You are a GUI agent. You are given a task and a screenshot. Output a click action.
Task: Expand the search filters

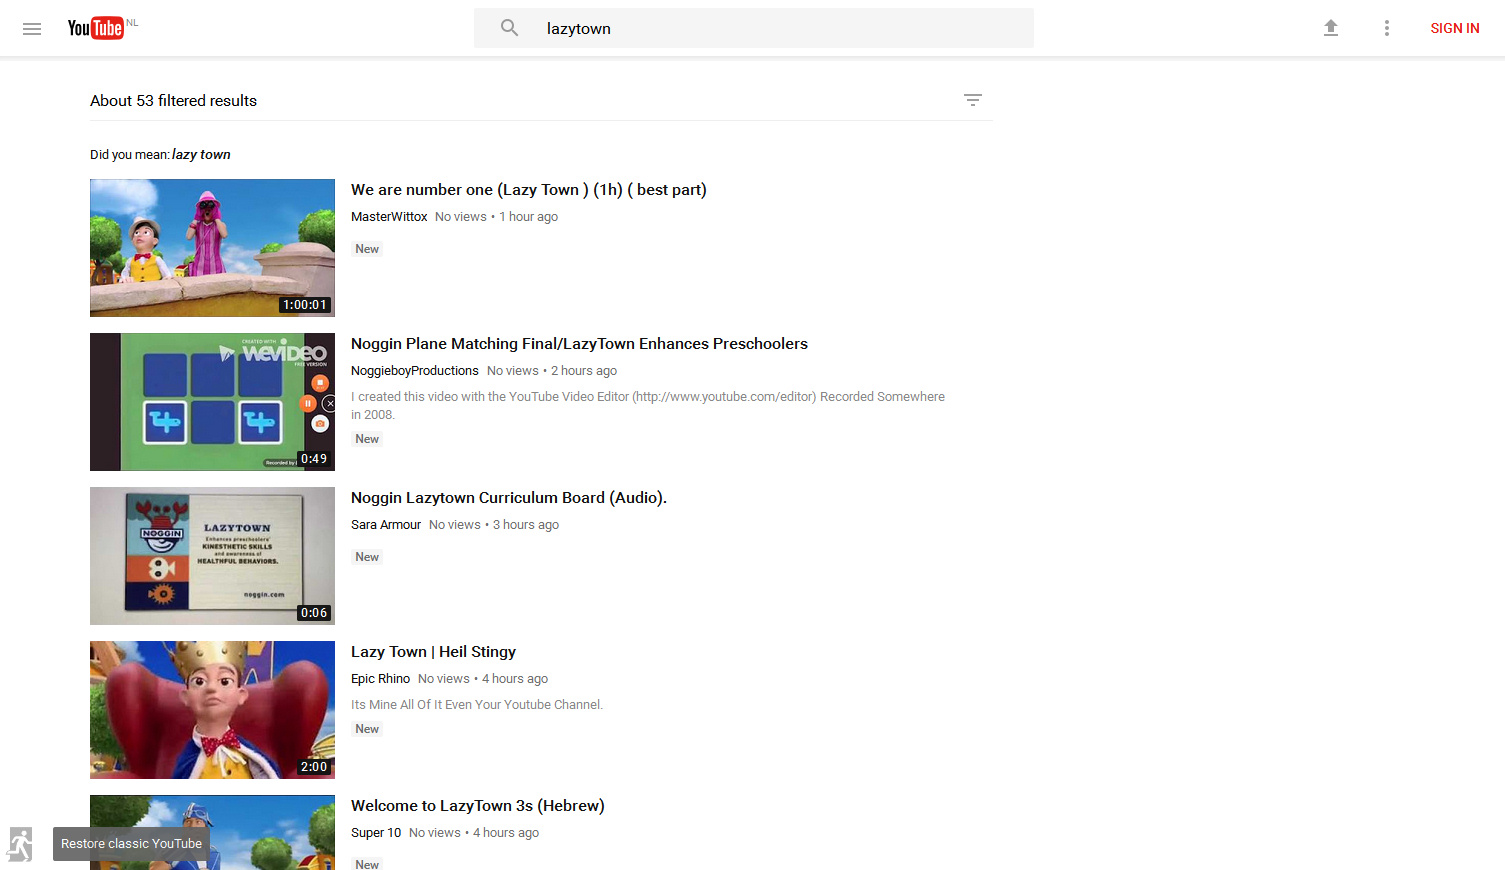972,100
